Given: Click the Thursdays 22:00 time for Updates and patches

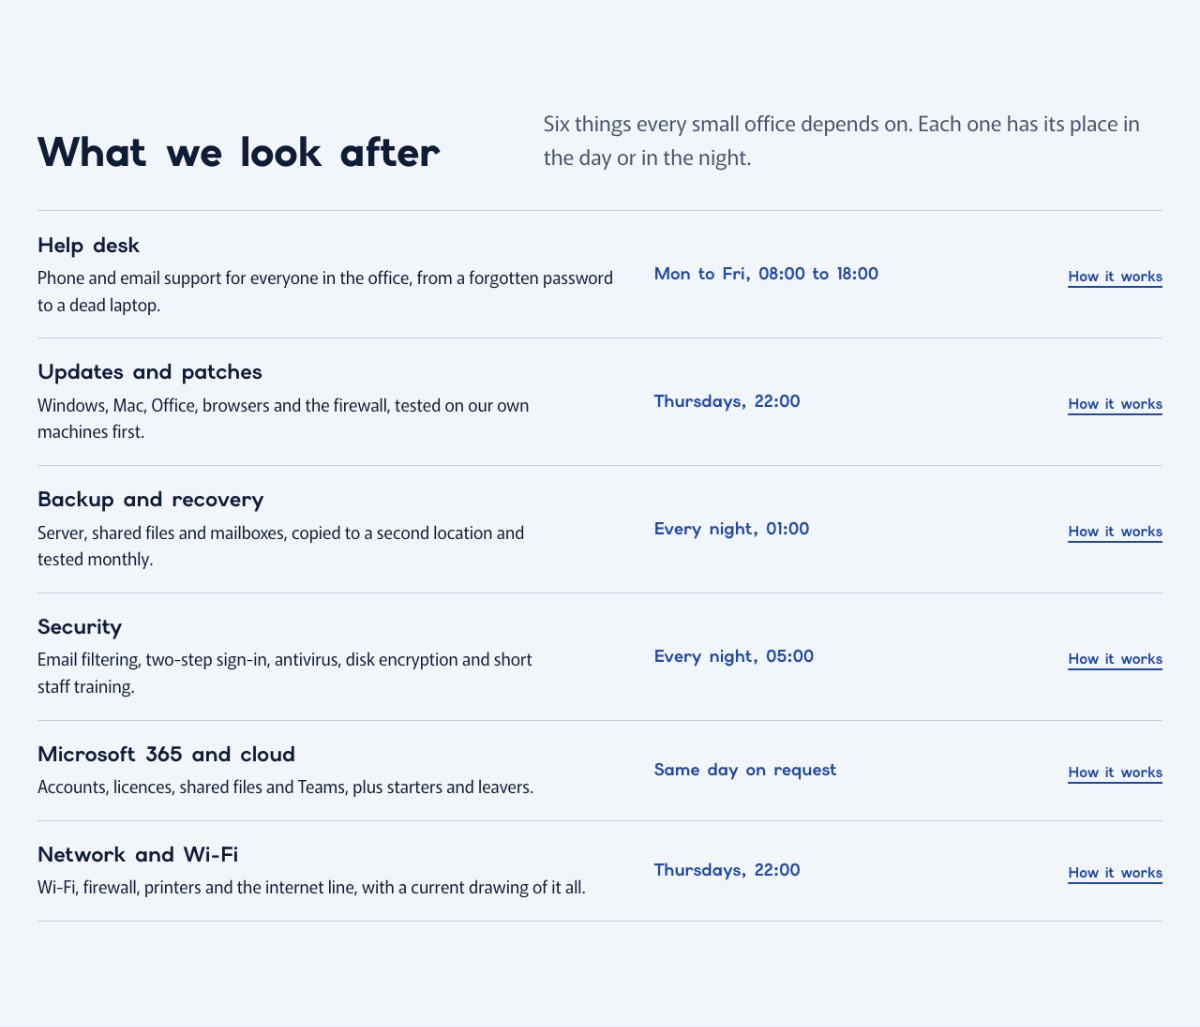Looking at the screenshot, I should [727, 402].
